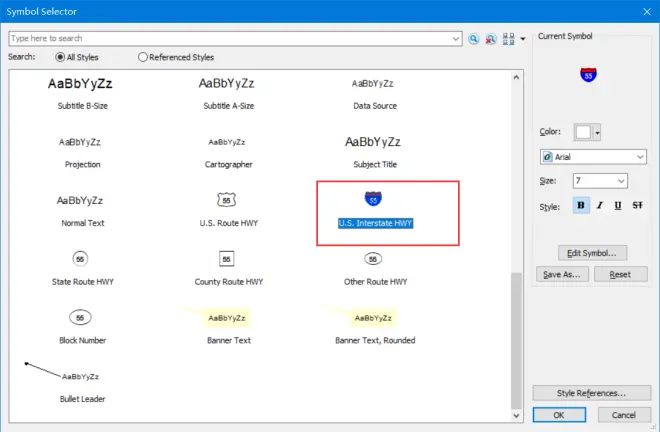Click the Edit Symbol... button
This screenshot has height=432, width=660.
[592, 253]
